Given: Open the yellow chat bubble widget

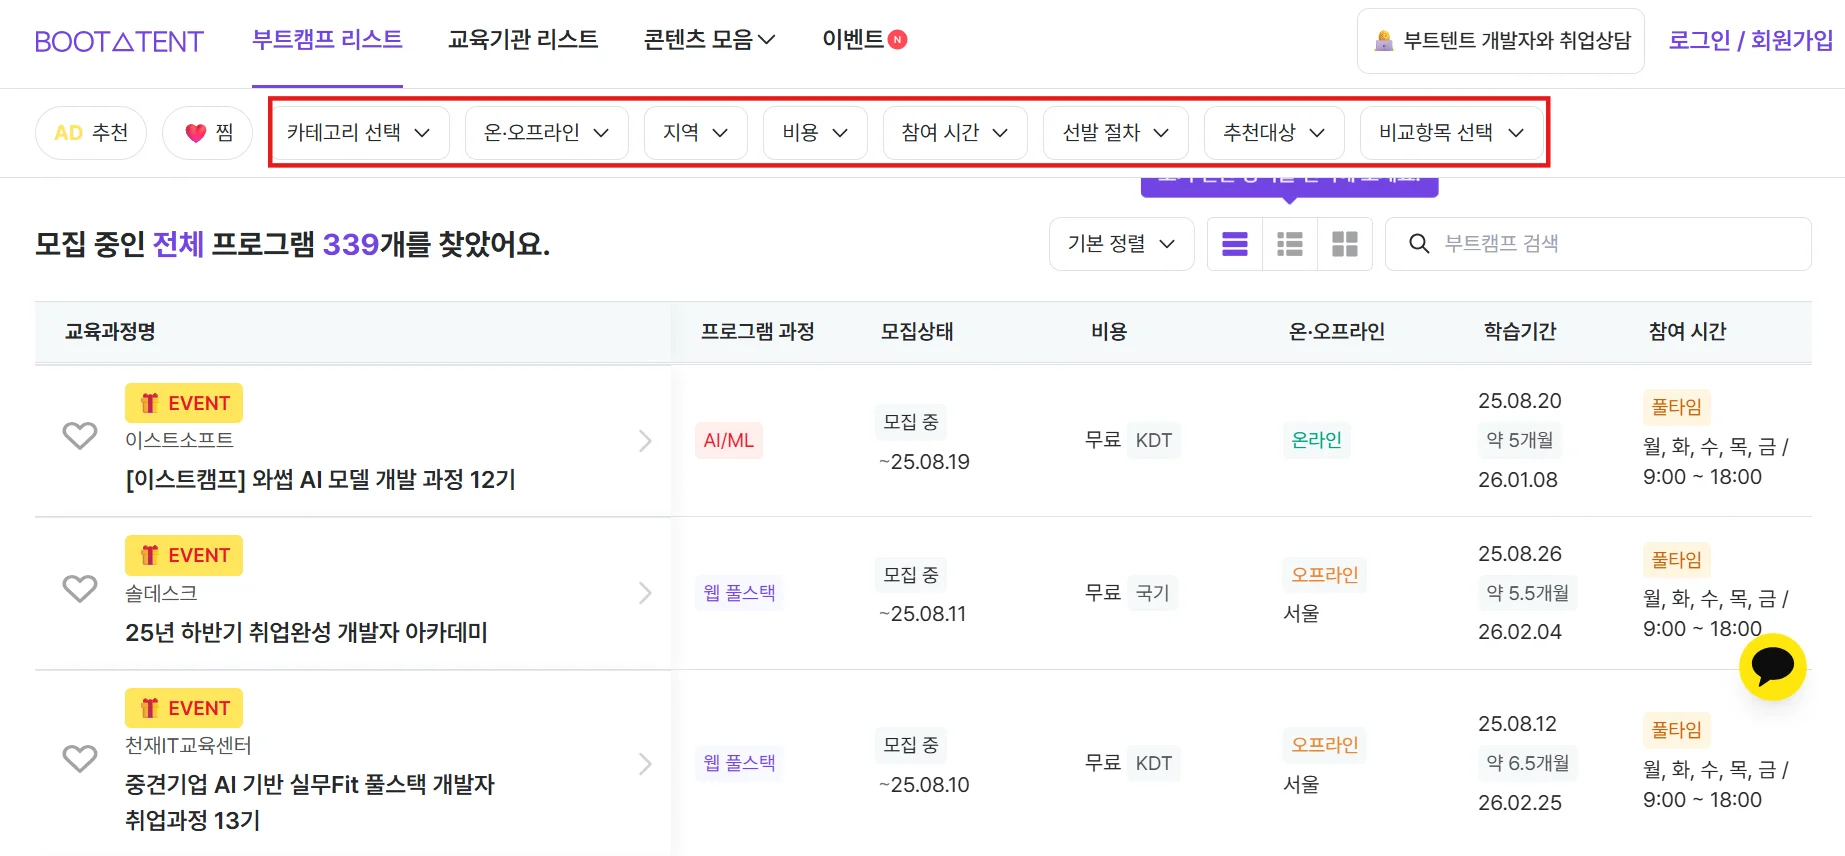Looking at the screenshot, I should (x=1772, y=667).
